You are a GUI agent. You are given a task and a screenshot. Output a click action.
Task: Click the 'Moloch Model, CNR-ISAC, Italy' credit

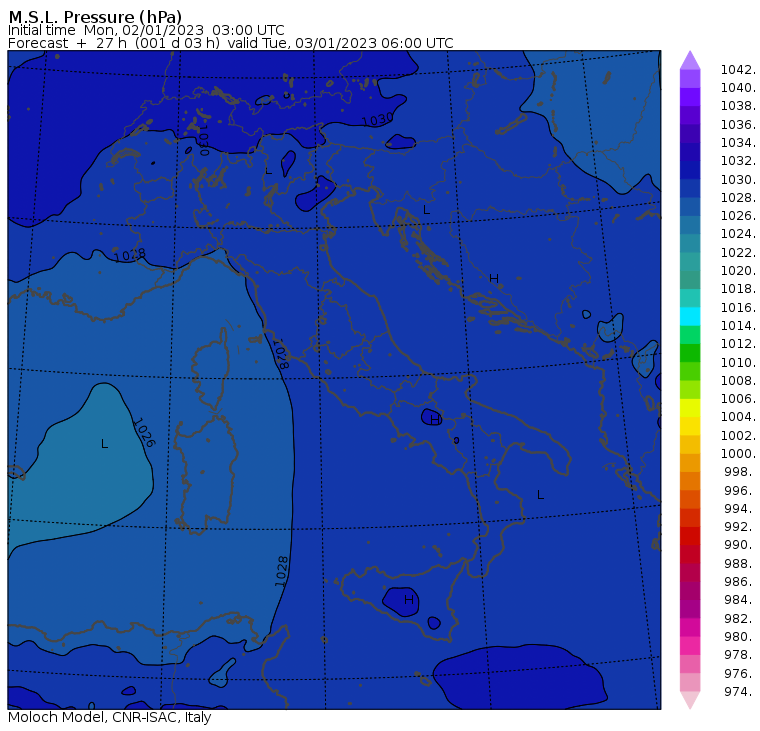click(x=110, y=717)
